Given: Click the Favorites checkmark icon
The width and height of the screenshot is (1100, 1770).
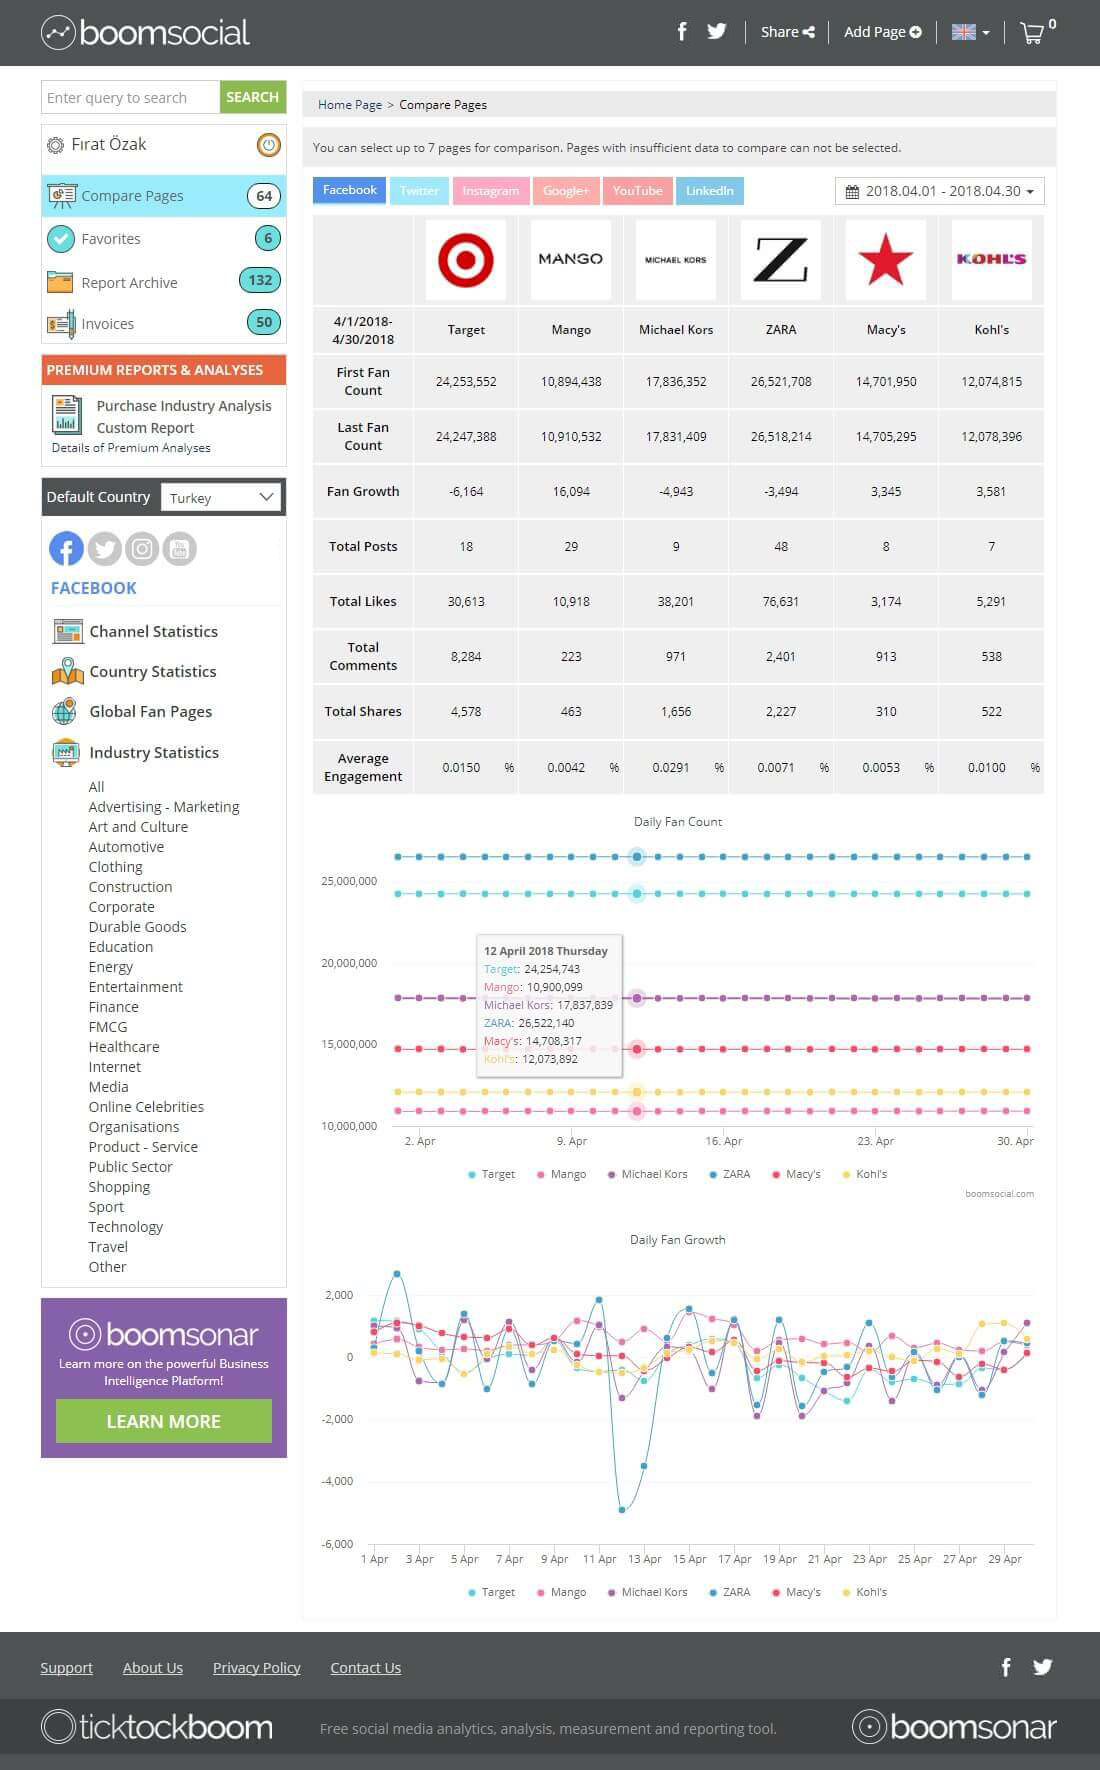Looking at the screenshot, I should pyautogui.click(x=61, y=239).
